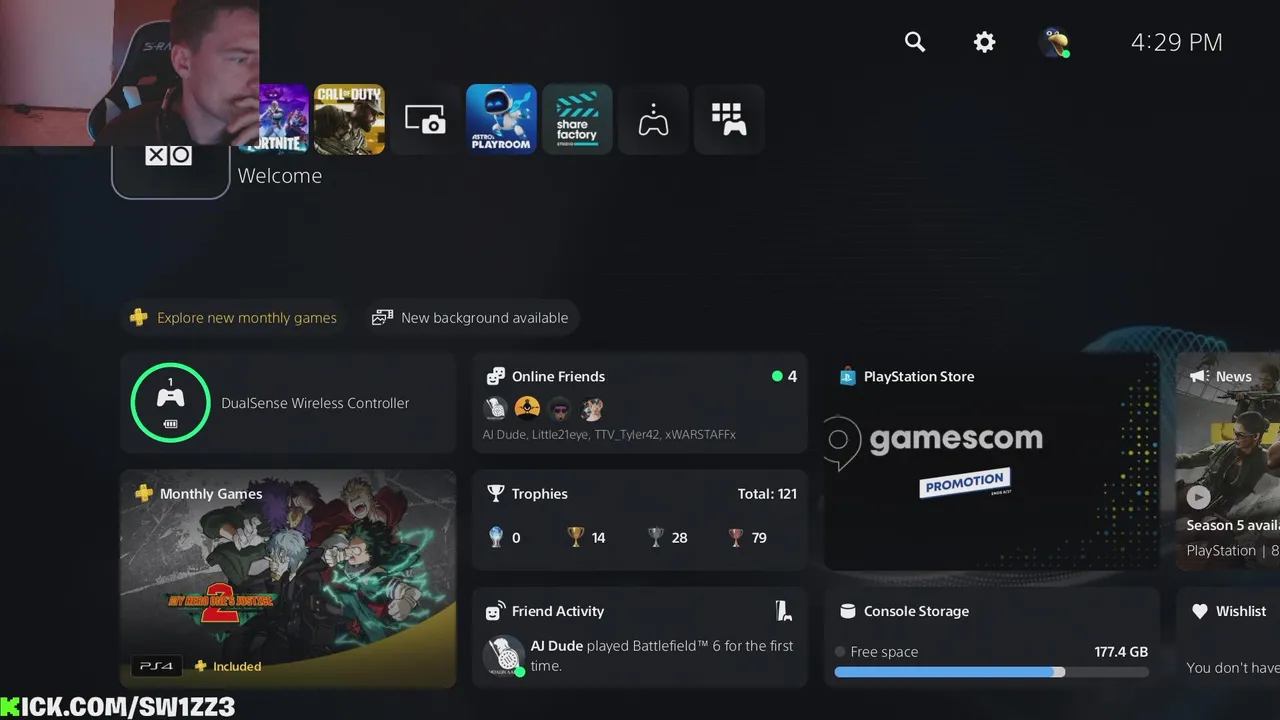This screenshot has height=720, width=1280.
Task: Click the online friends count 4
Action: [792, 377]
